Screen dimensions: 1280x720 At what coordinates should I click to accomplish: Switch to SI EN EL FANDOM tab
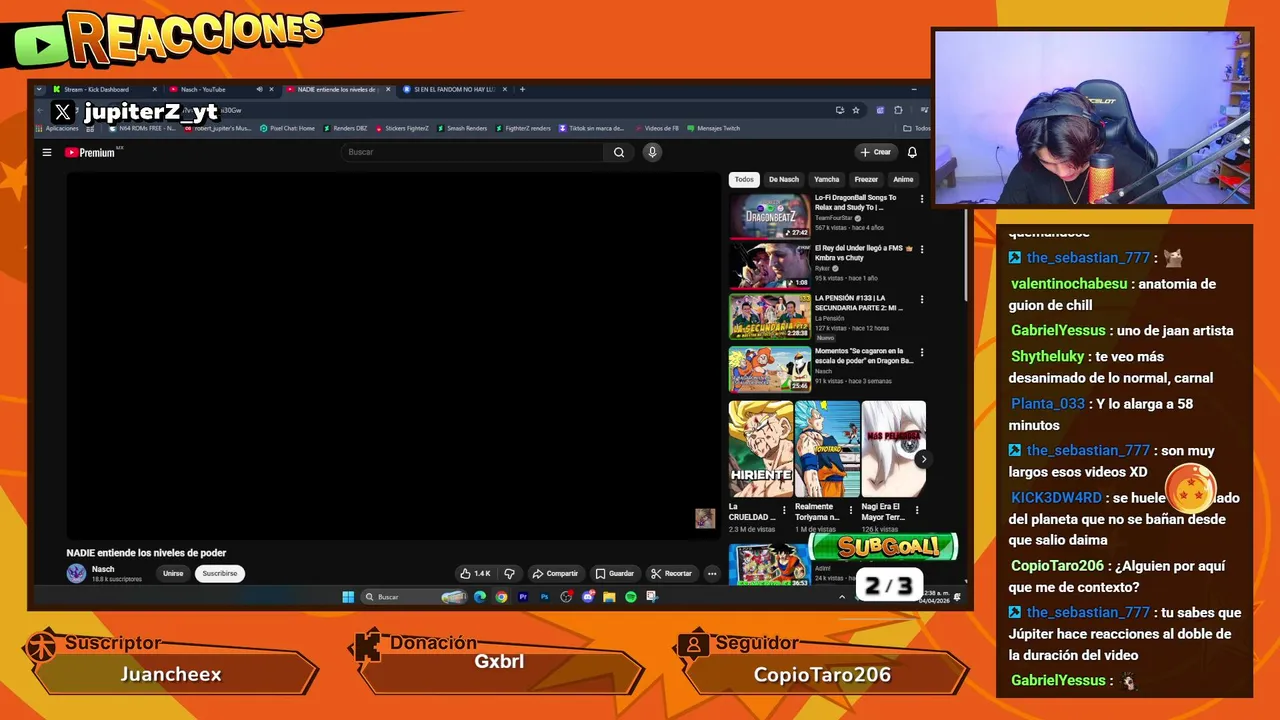pyautogui.click(x=455, y=89)
